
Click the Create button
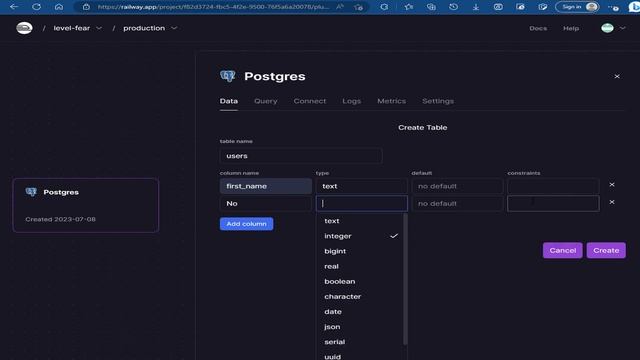click(x=606, y=250)
